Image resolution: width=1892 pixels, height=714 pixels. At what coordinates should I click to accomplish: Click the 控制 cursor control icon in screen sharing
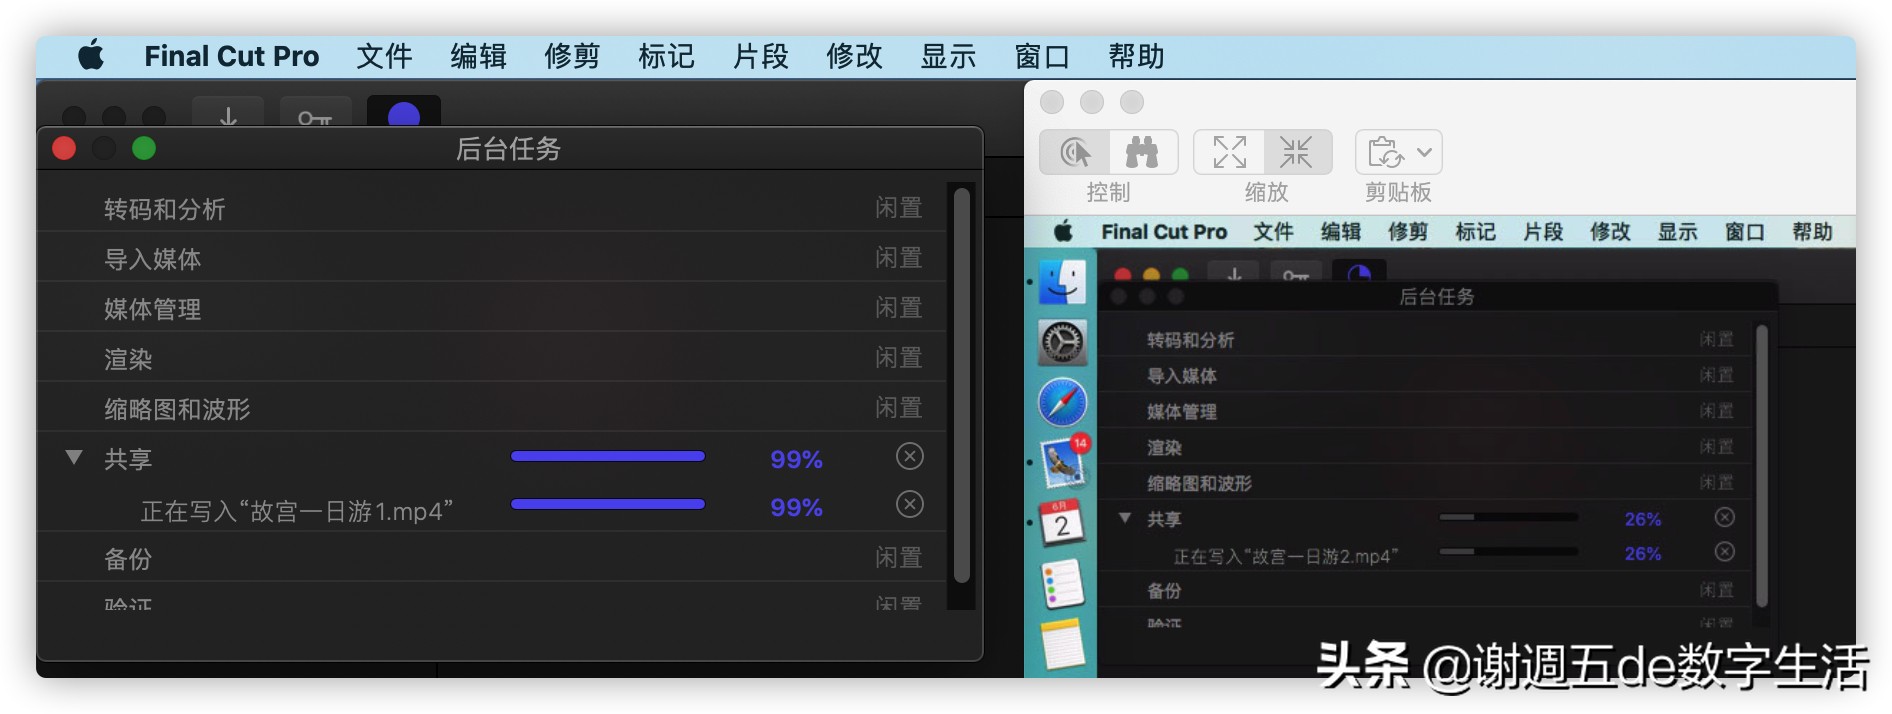pyautogui.click(x=1075, y=152)
